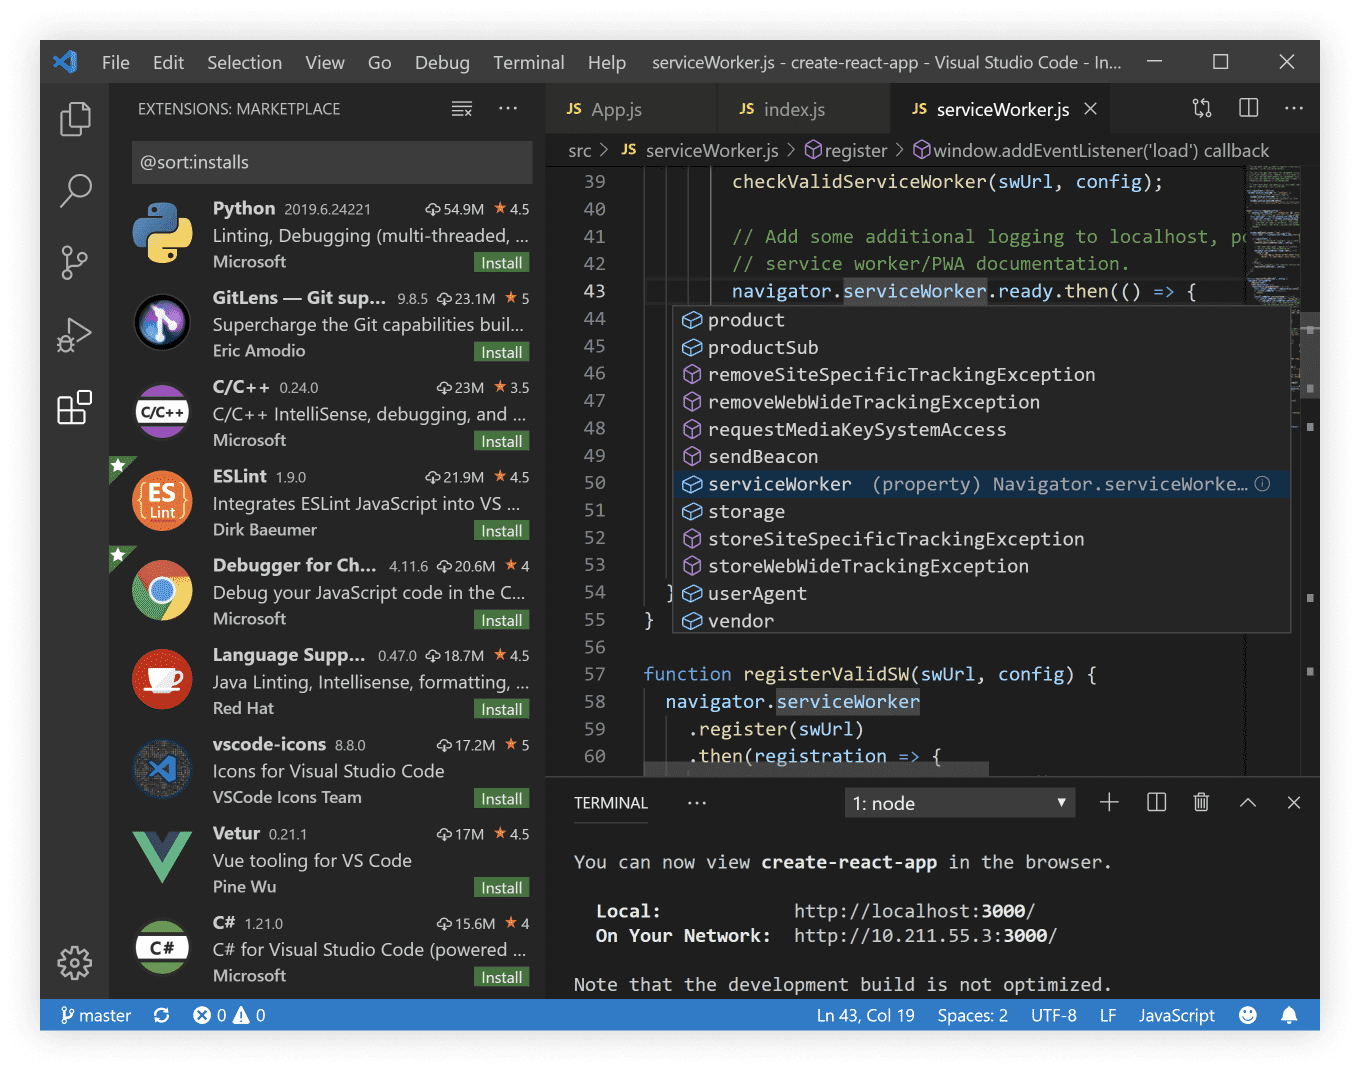The image size is (1361, 1071).
Task: Split the terminal panel icon
Action: click(1156, 802)
